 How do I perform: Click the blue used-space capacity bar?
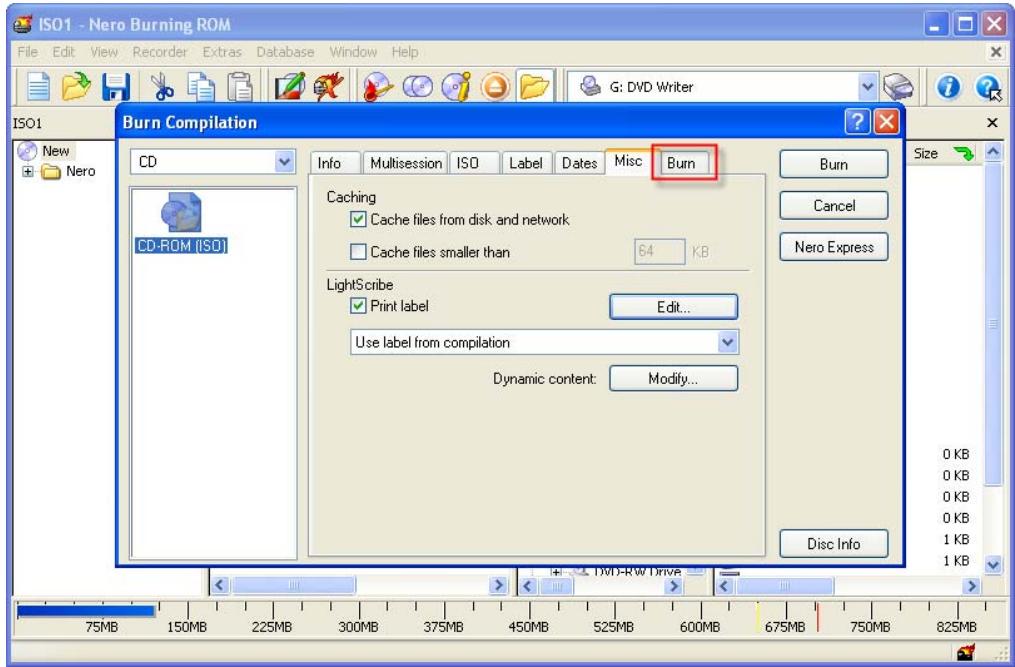pos(85,611)
